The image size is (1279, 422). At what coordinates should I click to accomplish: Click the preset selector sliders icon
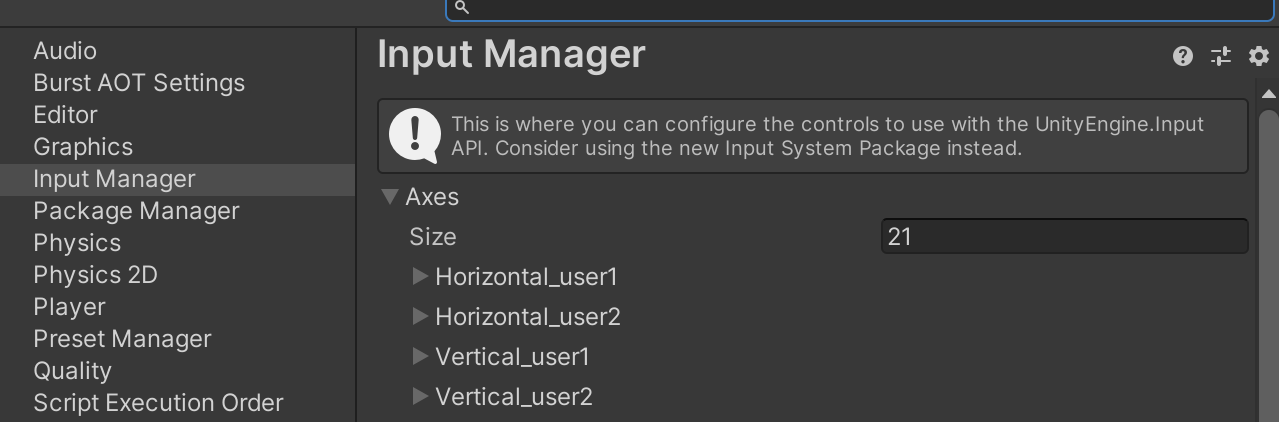[1220, 56]
